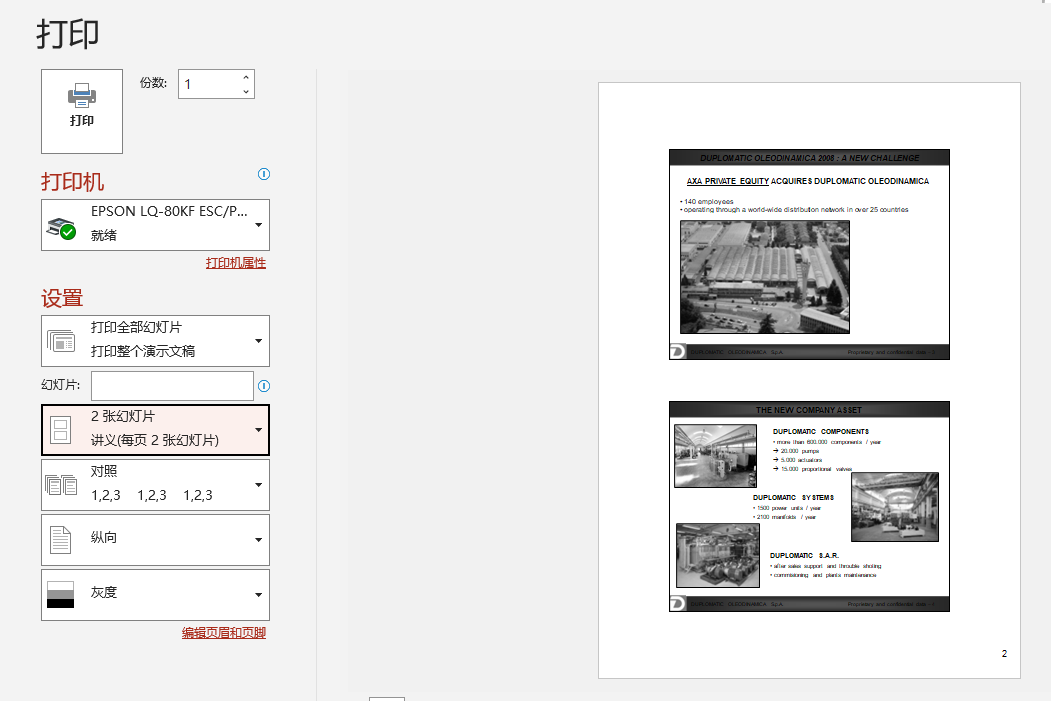Expand the 打印全部幻灯片 range dropdown
Viewport: 1051px width, 701px height.
tap(156, 341)
